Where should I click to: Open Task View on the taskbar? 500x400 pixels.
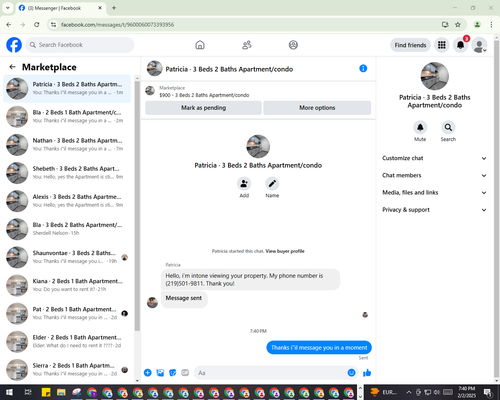pos(28,392)
